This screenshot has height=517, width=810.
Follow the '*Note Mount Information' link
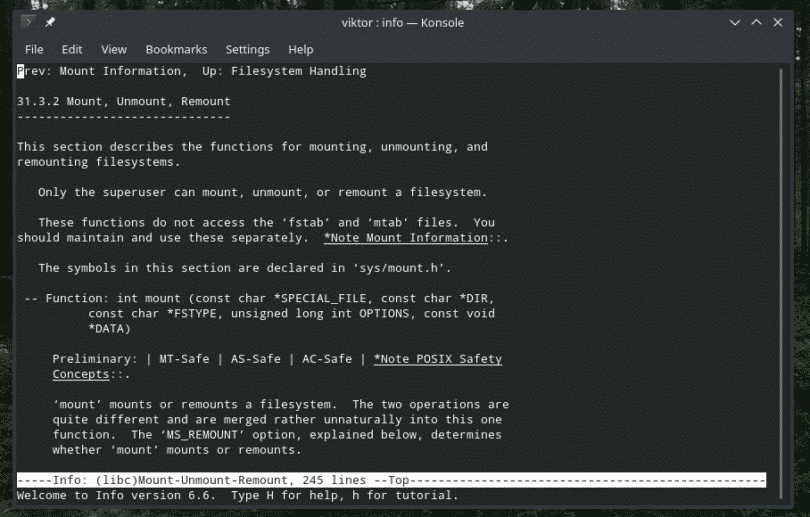point(406,238)
